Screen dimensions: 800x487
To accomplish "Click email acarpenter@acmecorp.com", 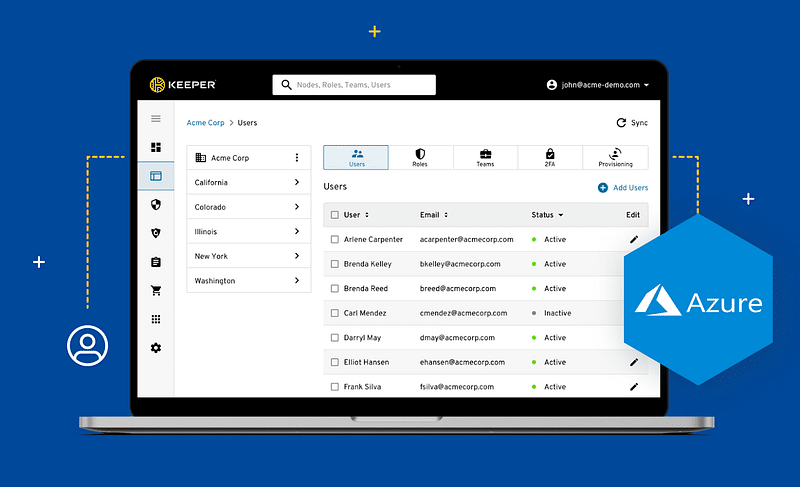I will pos(466,240).
